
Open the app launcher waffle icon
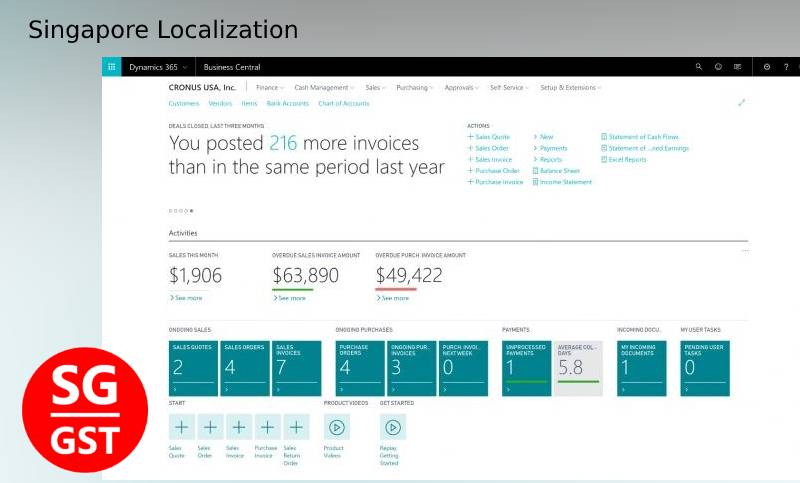(x=112, y=67)
